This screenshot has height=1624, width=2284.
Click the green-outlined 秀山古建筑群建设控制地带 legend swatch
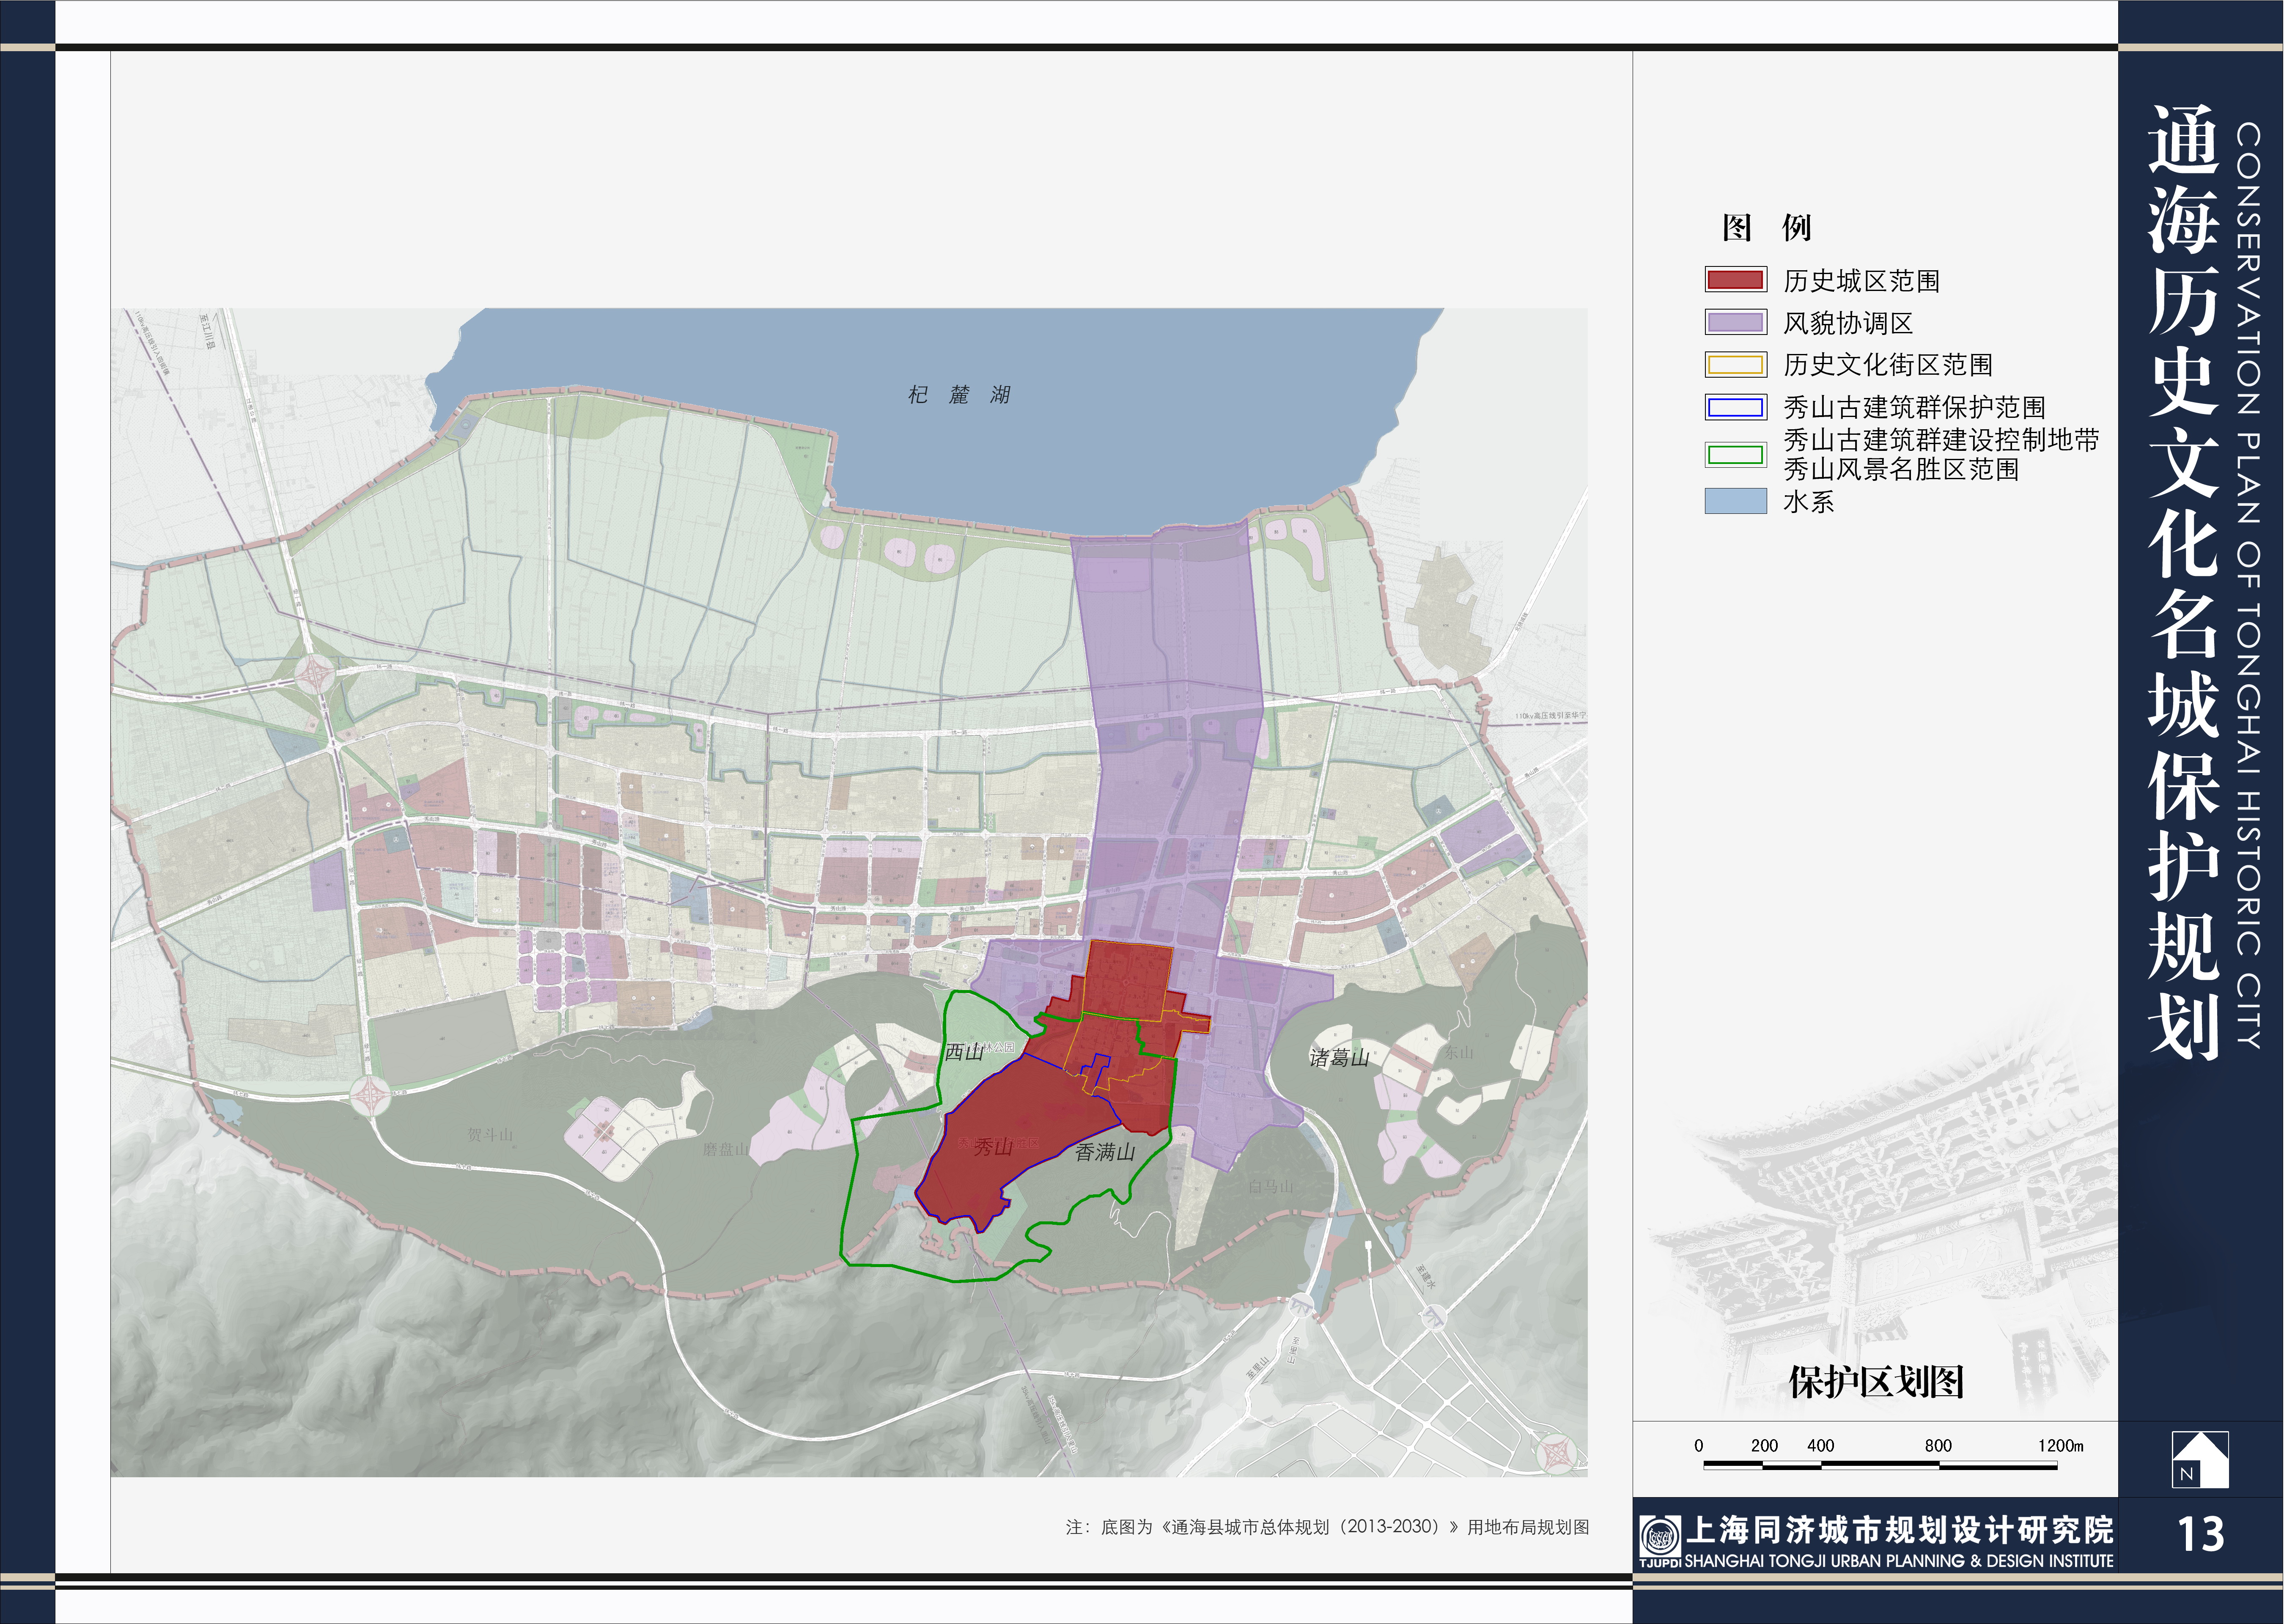coord(1735,455)
